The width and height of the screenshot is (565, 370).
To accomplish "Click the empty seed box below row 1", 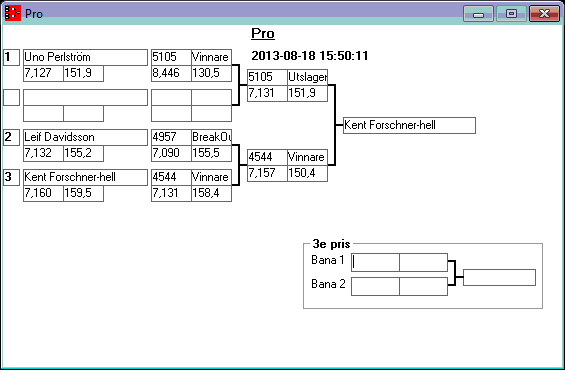I will pos(12,97).
